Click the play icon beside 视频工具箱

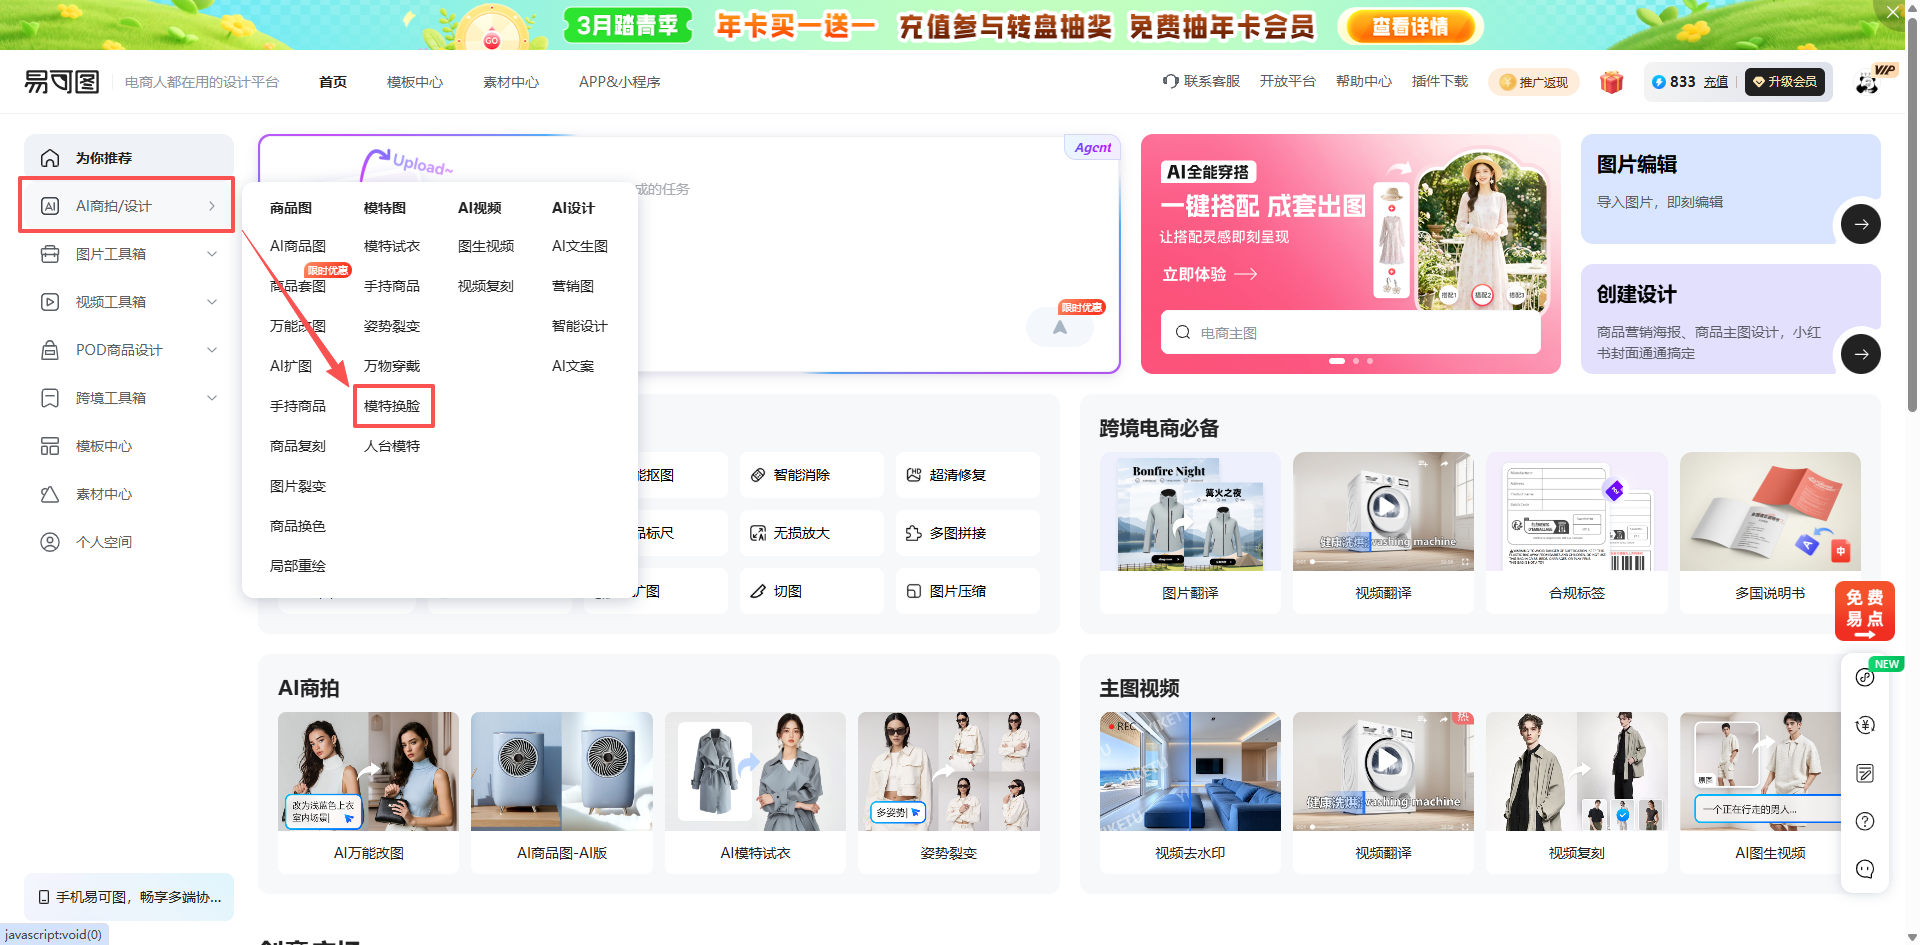pos(50,302)
